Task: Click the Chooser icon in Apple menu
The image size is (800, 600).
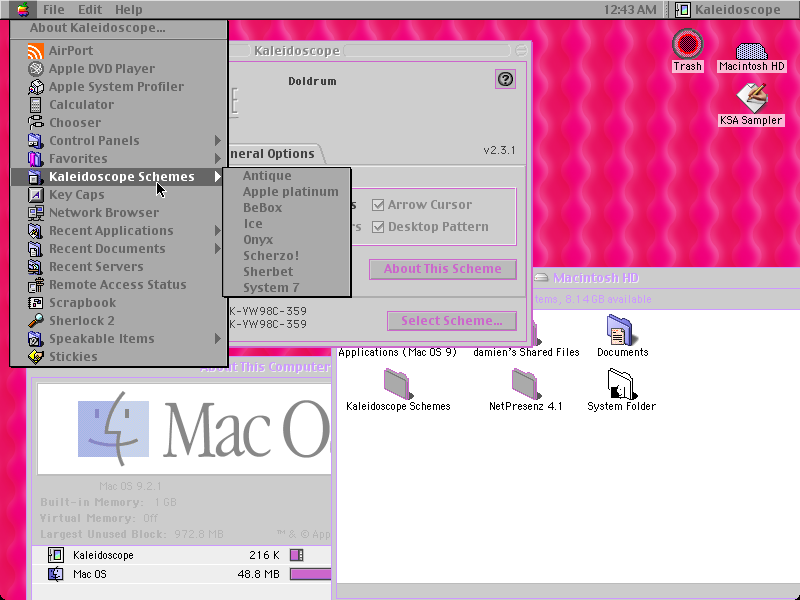Action: tap(36, 122)
